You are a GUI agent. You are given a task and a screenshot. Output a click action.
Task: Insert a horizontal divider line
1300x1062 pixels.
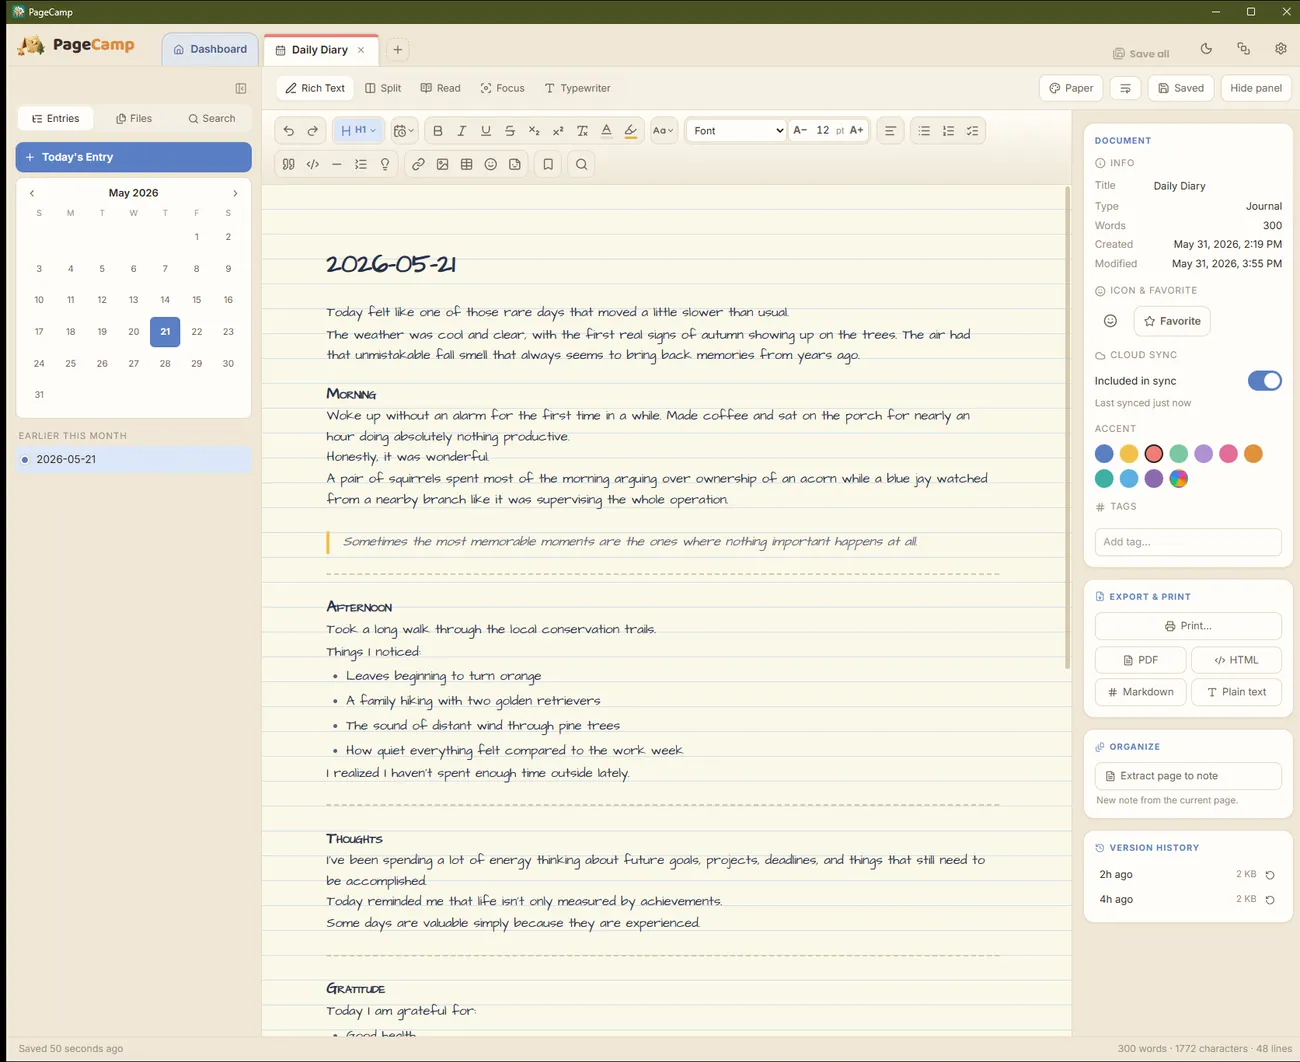(337, 164)
